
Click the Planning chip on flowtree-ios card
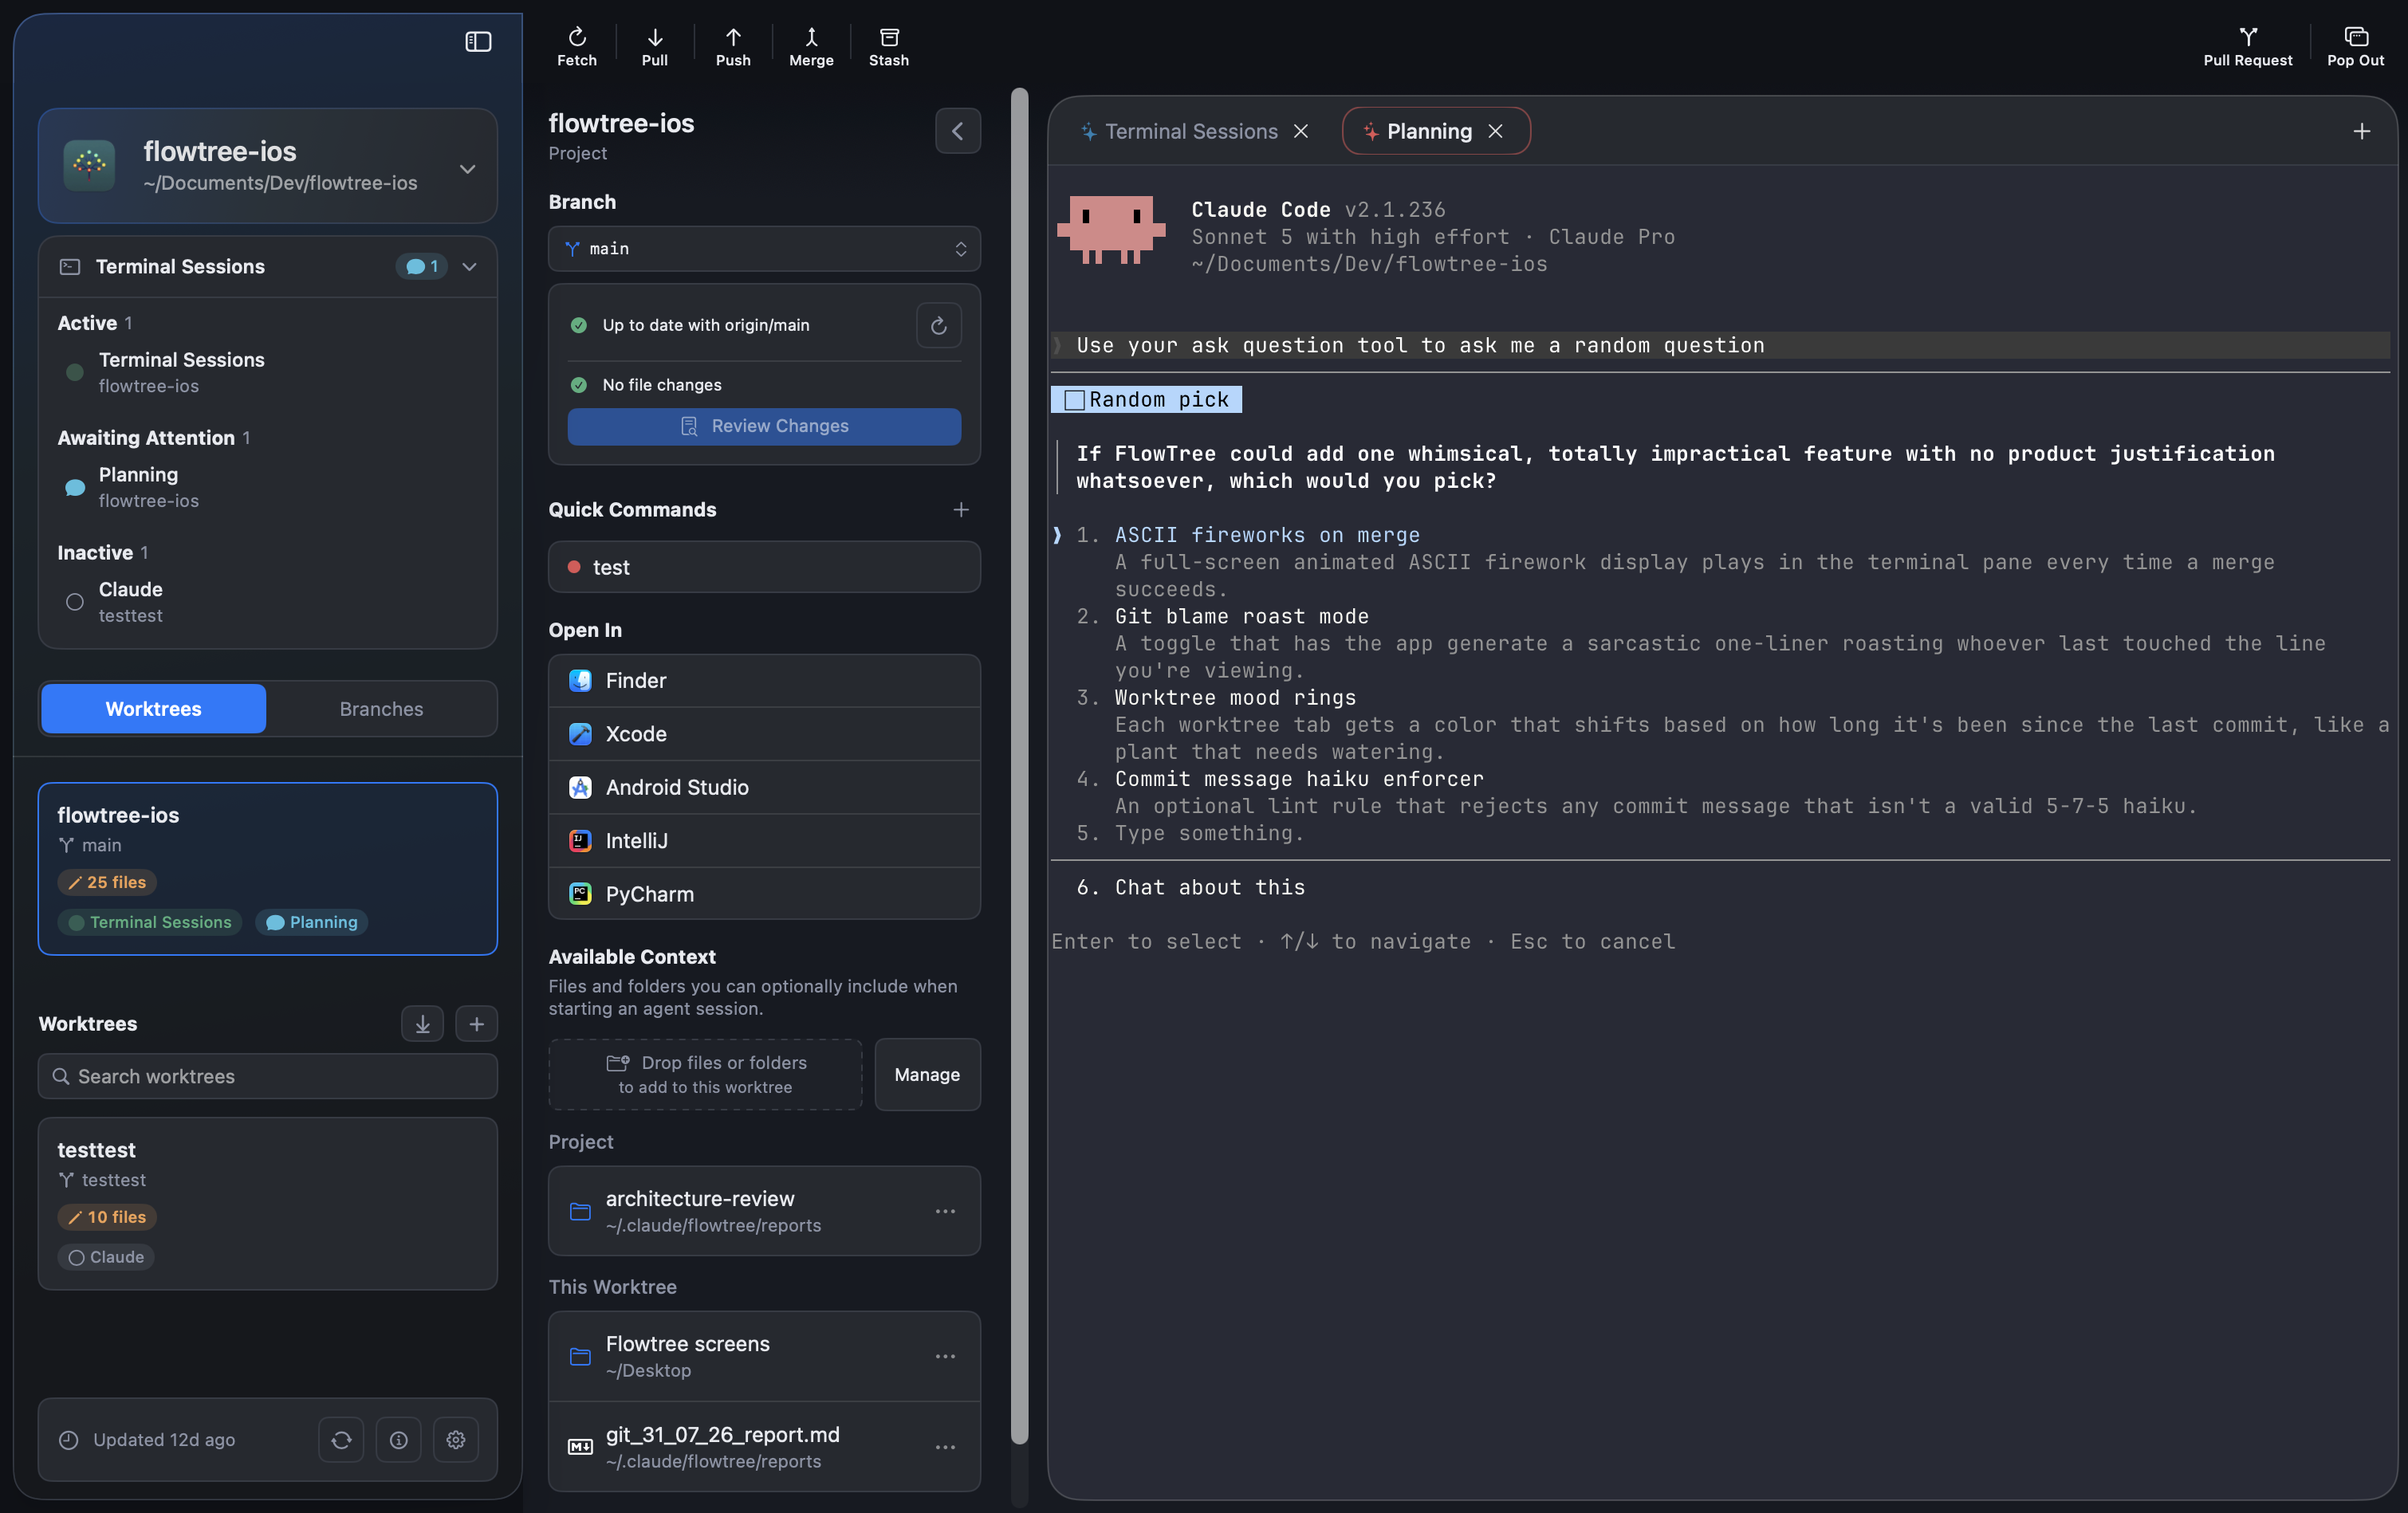312,922
